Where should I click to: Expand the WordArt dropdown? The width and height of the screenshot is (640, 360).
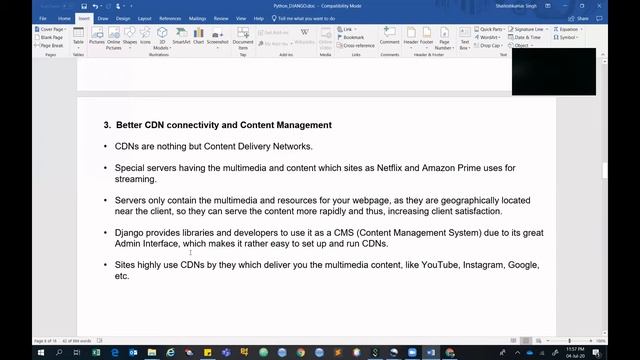click(x=500, y=38)
